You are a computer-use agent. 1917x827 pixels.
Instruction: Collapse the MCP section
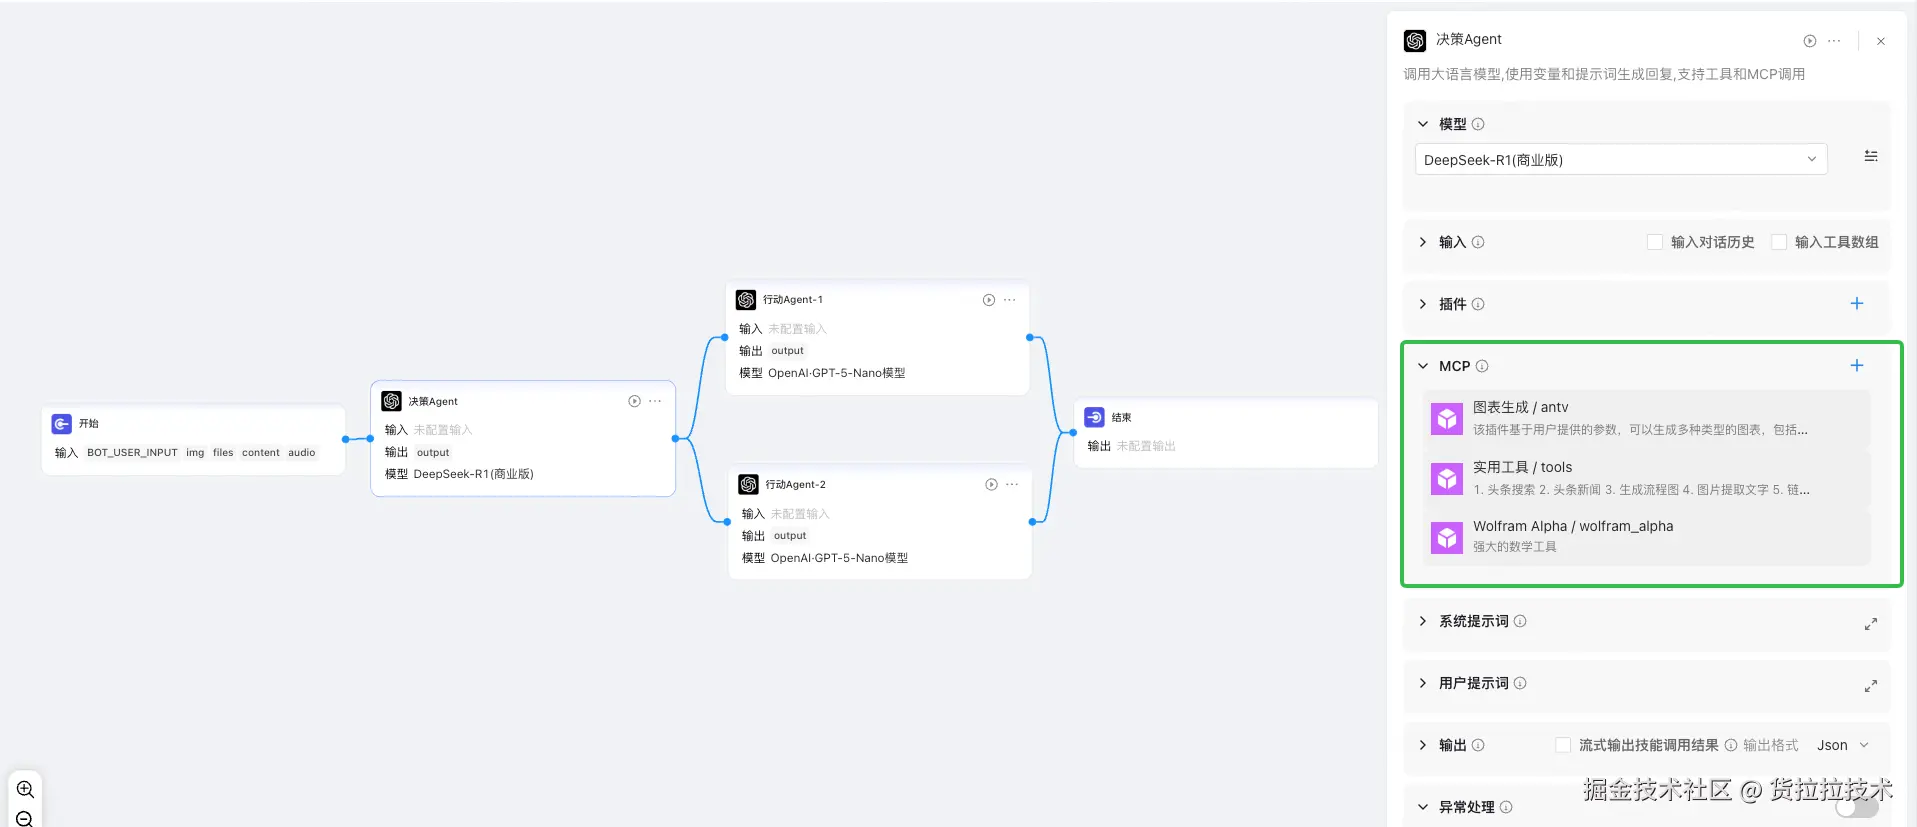1423,366
